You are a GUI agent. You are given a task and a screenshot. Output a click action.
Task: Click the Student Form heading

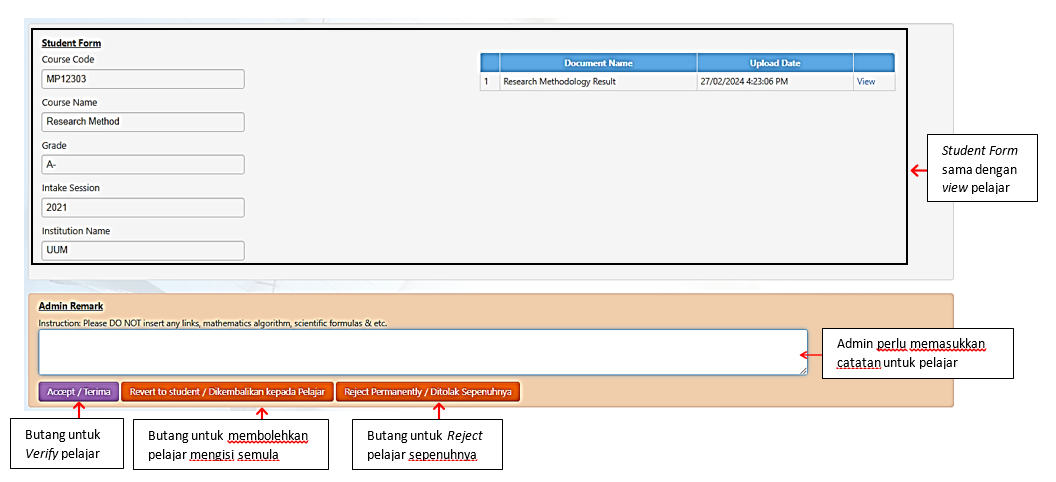71,43
